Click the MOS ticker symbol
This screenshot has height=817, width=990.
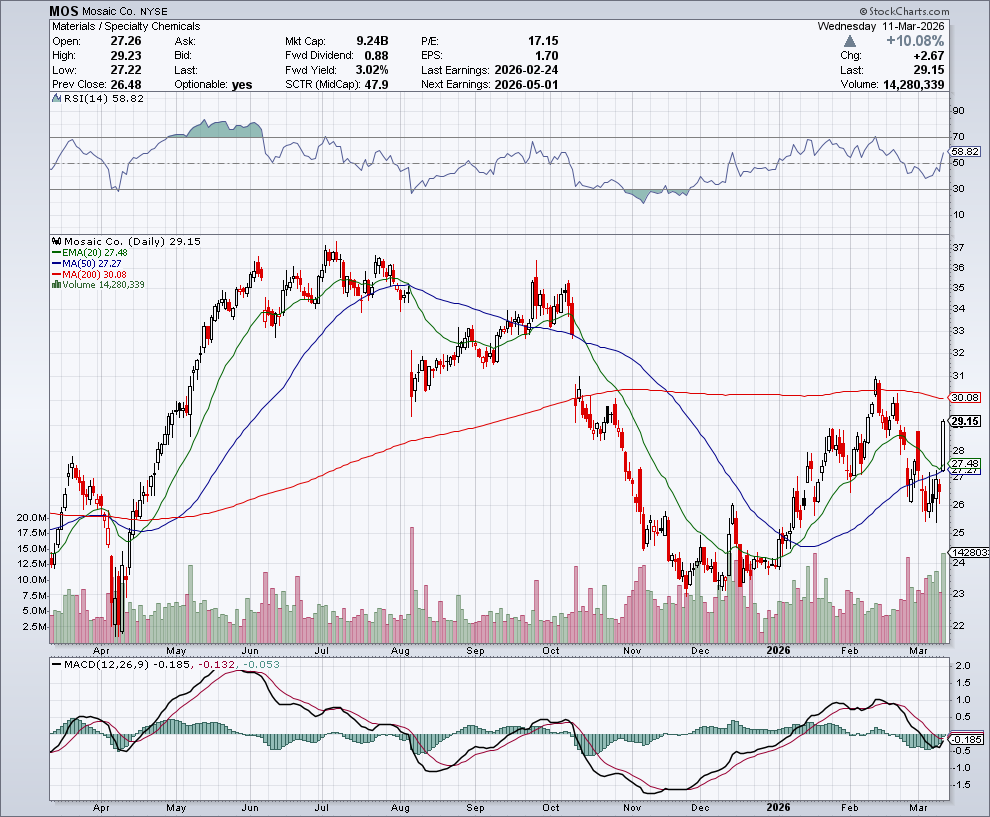[x=64, y=11]
